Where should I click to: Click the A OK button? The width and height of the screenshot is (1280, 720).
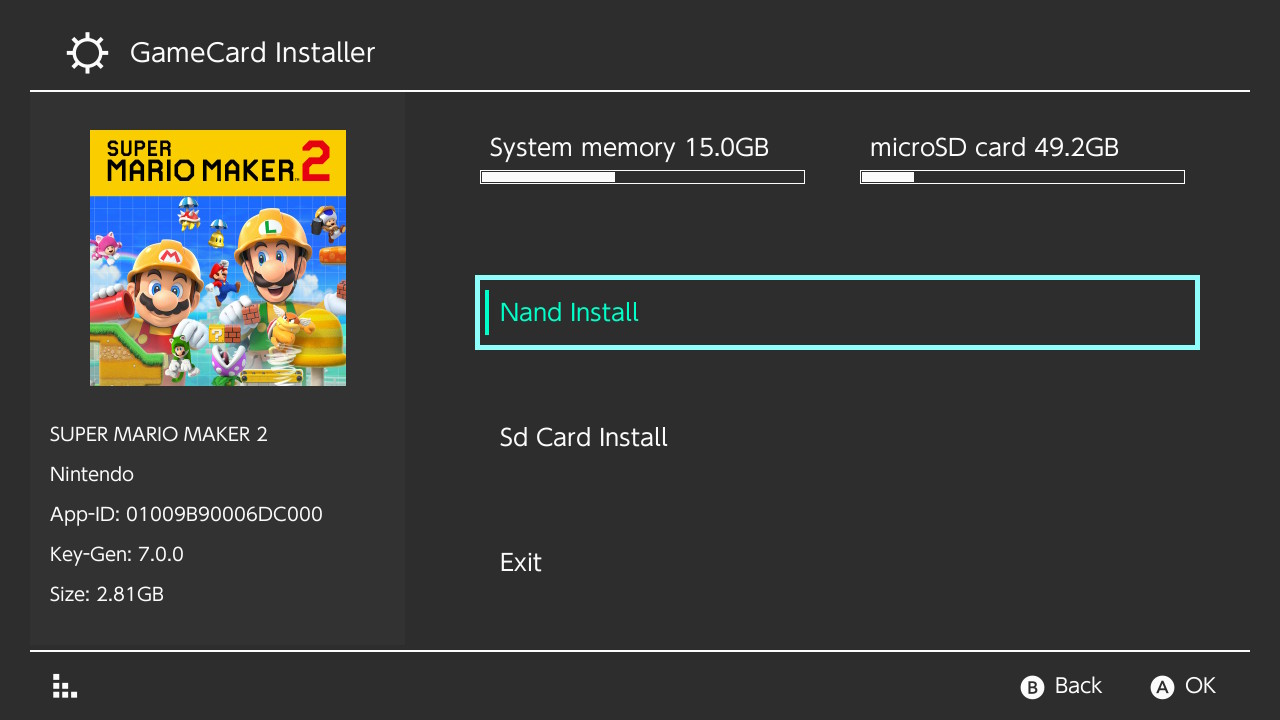1183,686
